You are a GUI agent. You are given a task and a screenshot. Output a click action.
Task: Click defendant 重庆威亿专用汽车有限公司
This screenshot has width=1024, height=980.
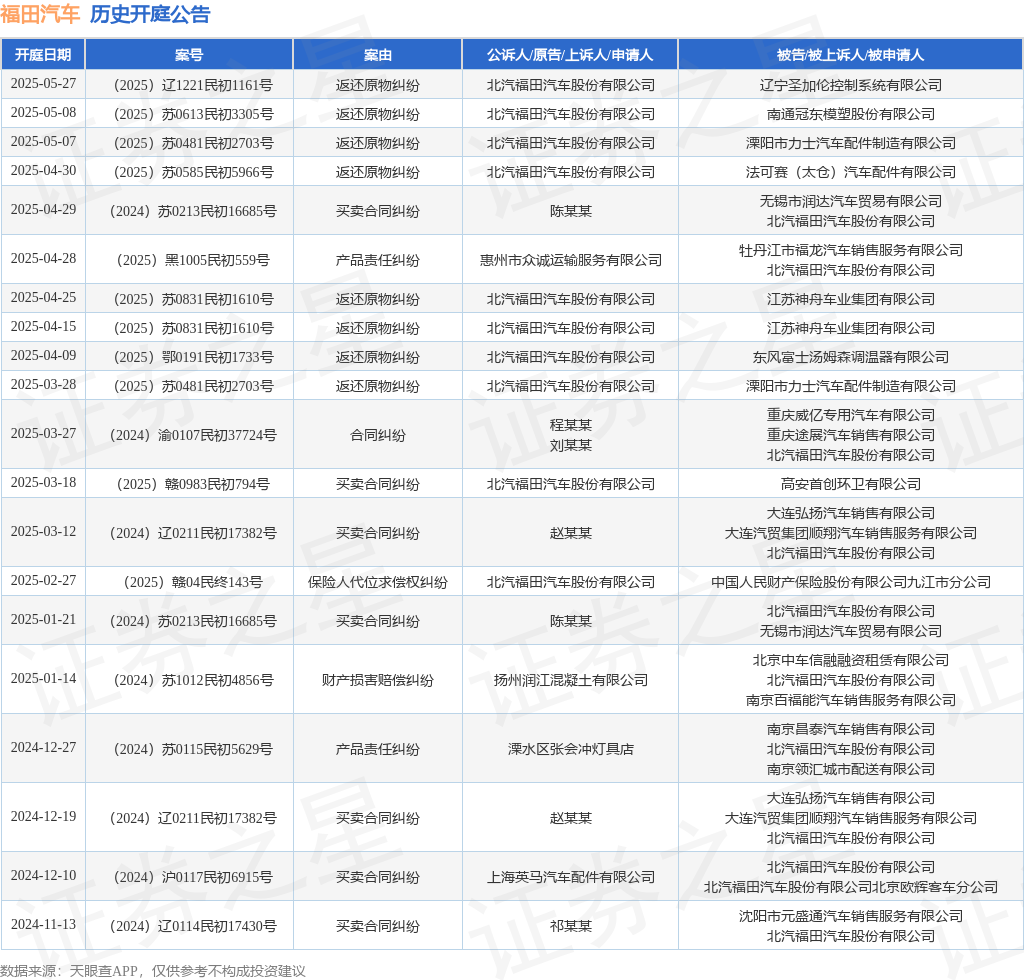(850, 415)
